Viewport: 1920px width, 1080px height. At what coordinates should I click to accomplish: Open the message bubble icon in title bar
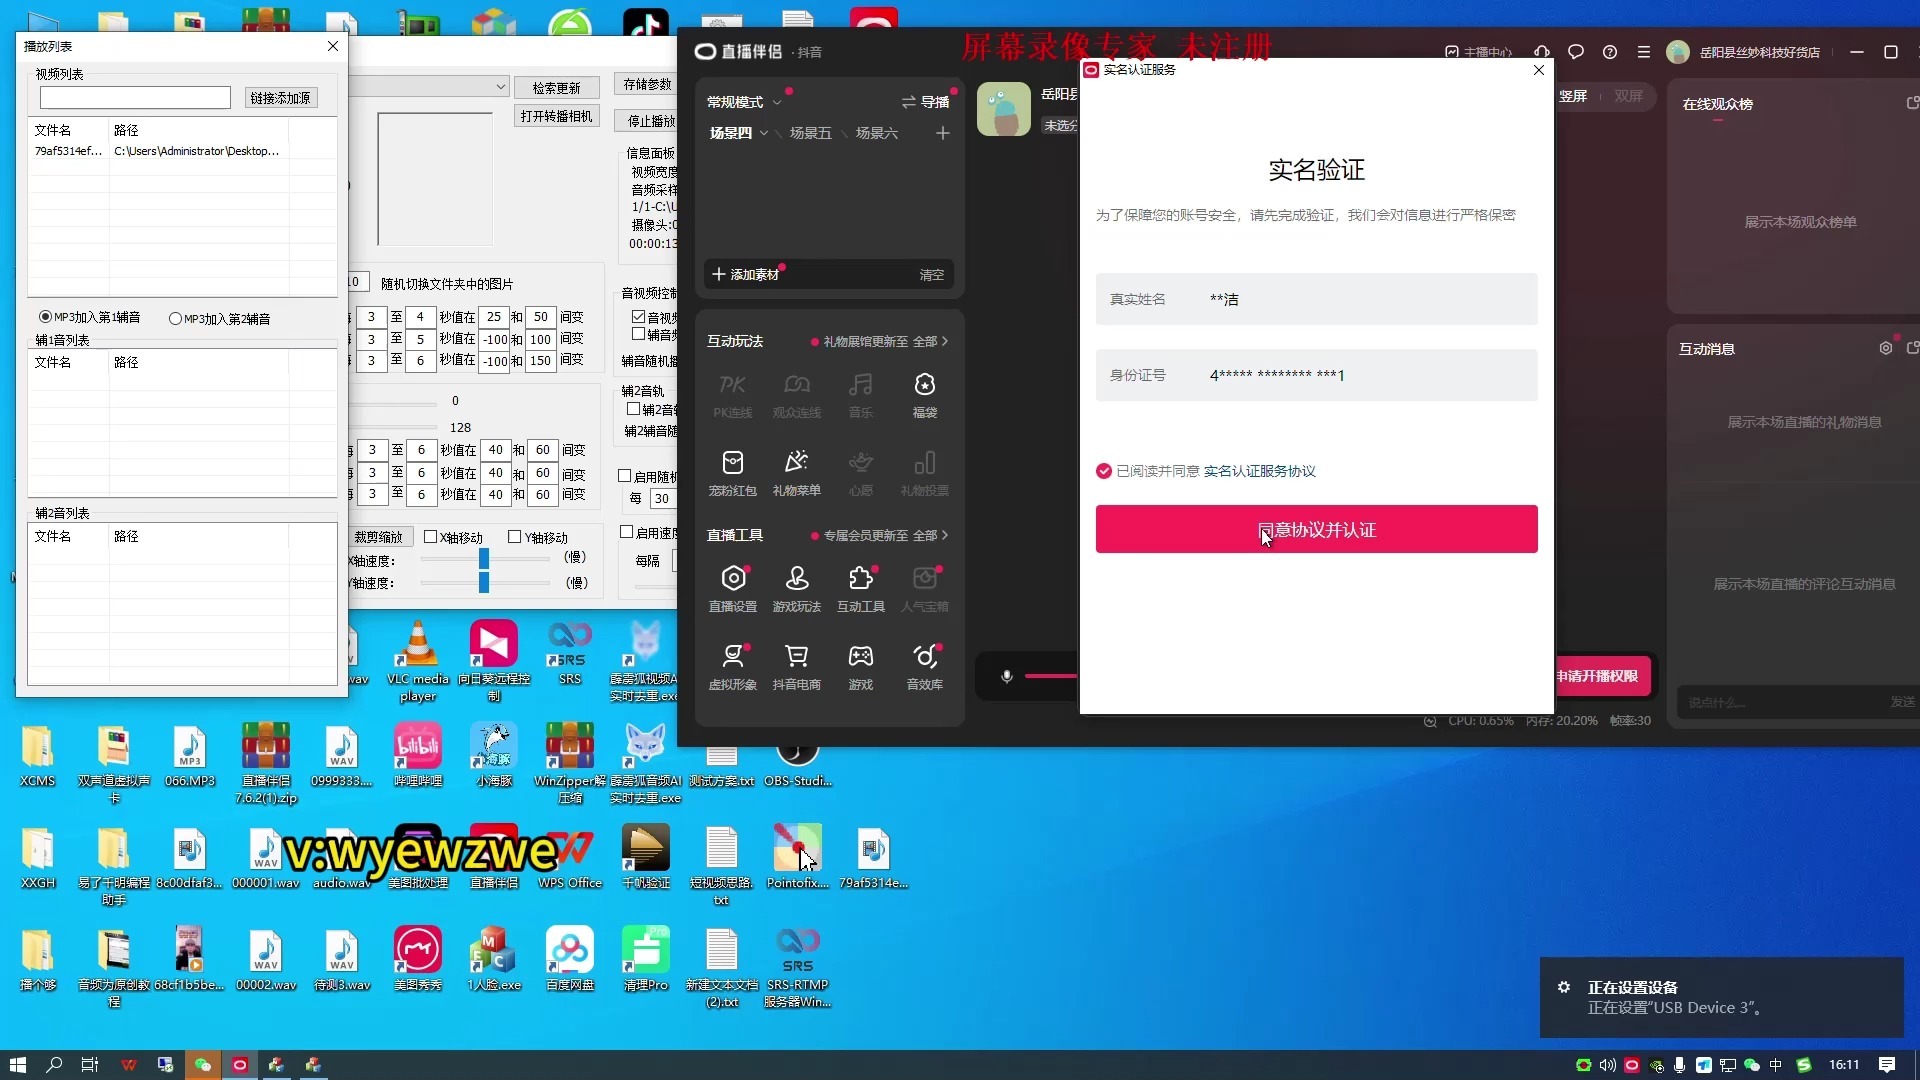coord(1575,52)
